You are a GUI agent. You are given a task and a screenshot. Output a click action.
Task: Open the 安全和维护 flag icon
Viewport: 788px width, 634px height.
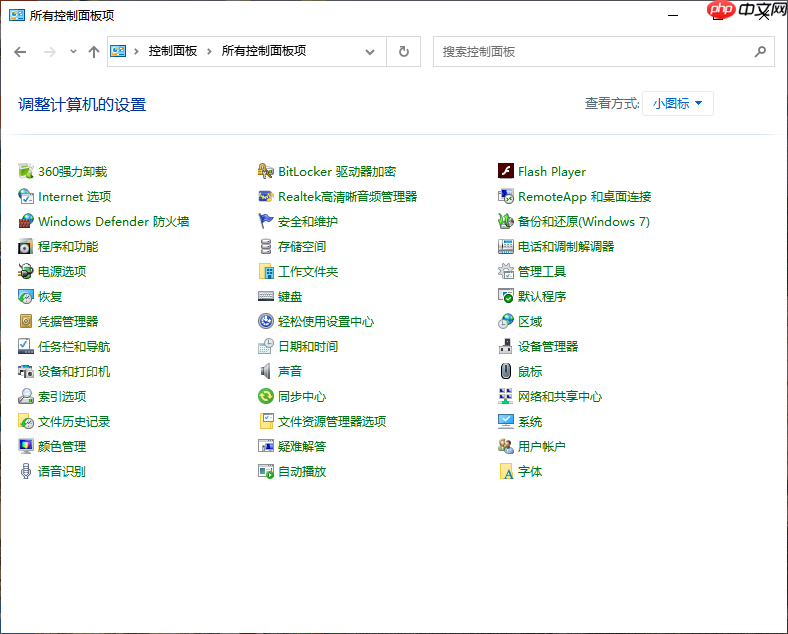tap(266, 222)
